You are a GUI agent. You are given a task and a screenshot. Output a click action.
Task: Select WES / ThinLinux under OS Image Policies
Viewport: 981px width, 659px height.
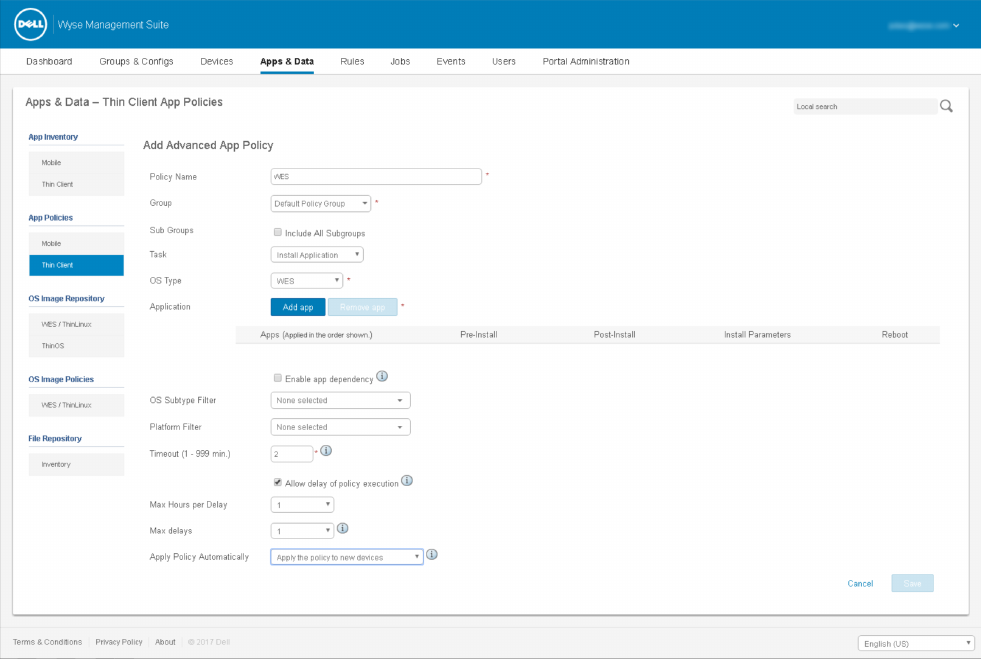(76, 405)
